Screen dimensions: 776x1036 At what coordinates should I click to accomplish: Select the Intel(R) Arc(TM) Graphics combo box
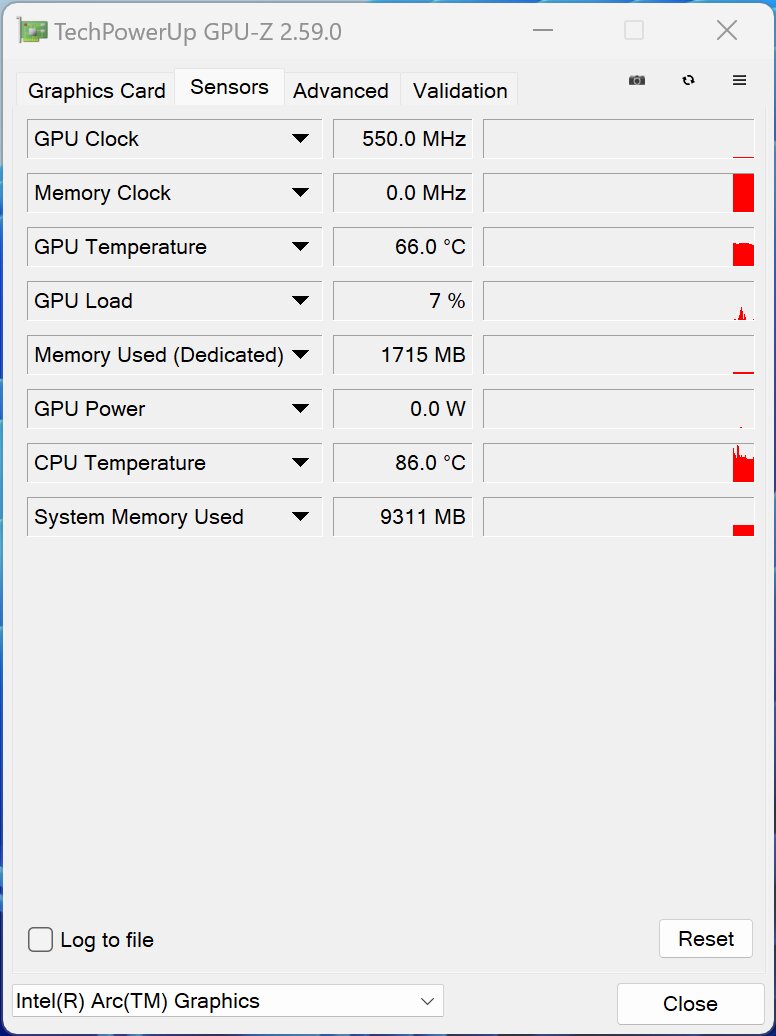(228, 1001)
